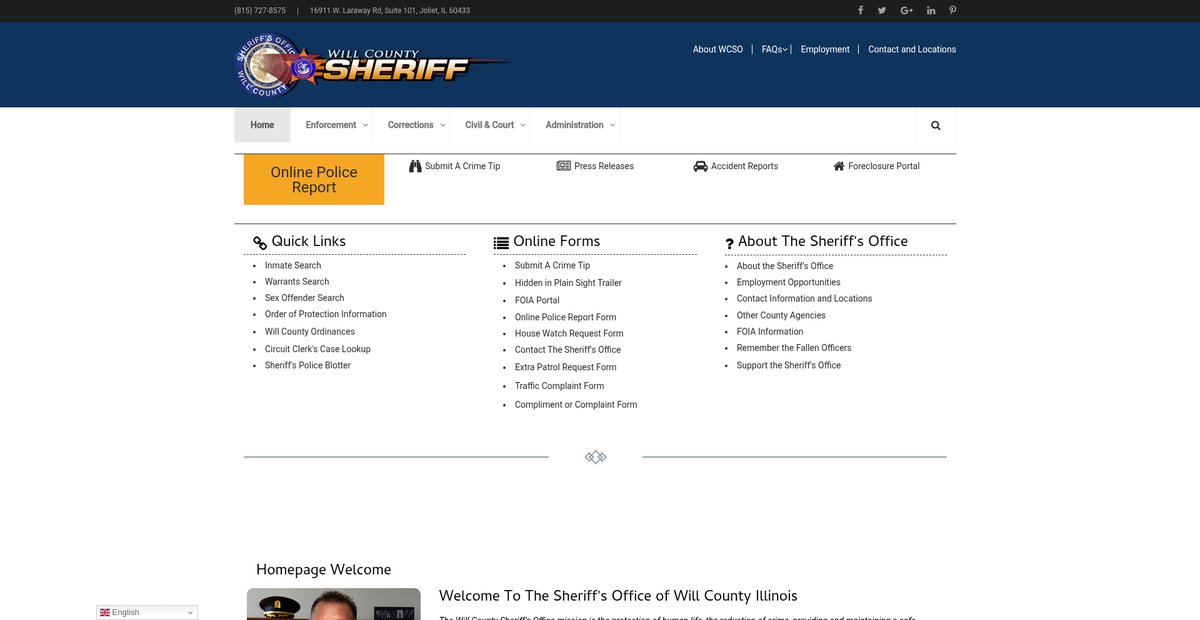This screenshot has width=1200, height=620.
Task: Open Support the Sheriff's Office link
Action: coord(789,365)
